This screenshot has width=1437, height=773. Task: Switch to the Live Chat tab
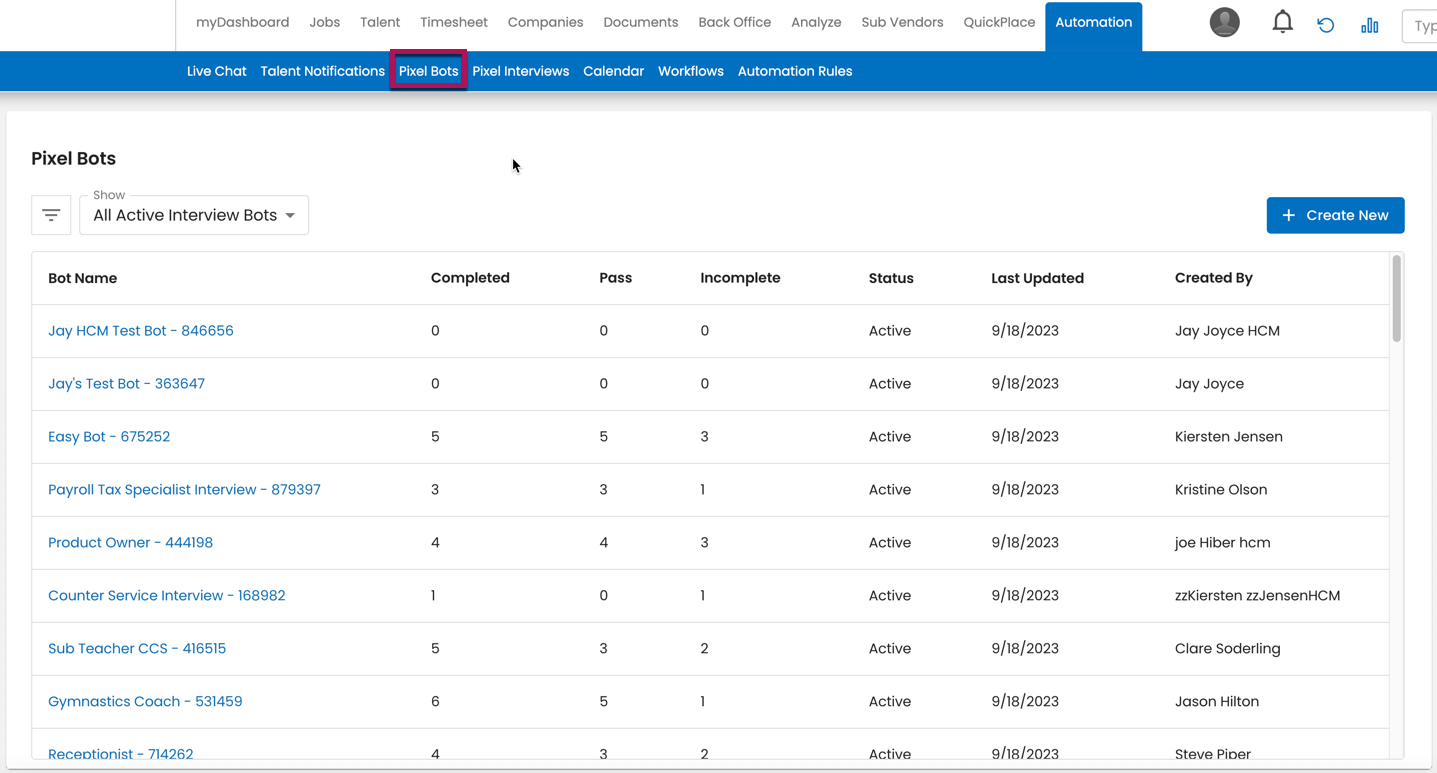216,71
